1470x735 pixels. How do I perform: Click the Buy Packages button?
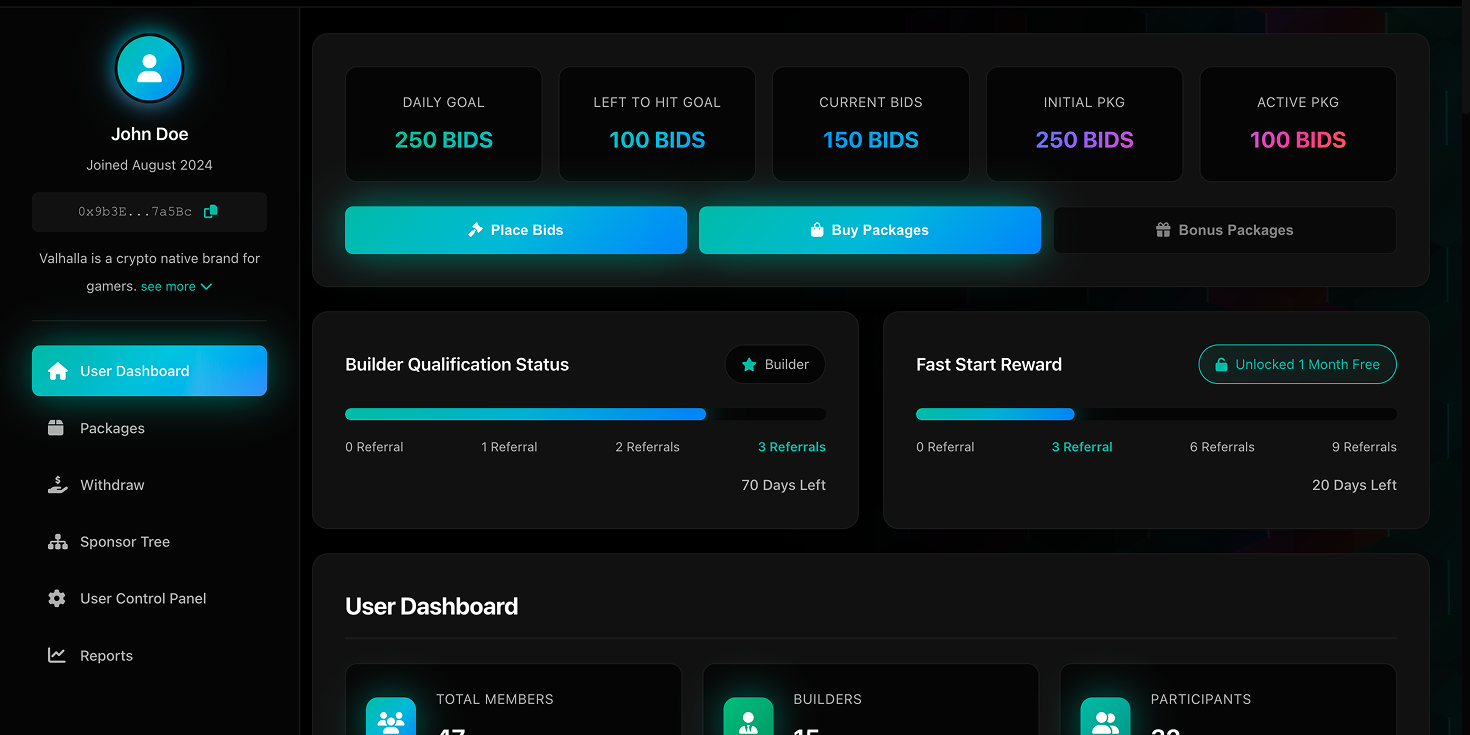pos(869,229)
